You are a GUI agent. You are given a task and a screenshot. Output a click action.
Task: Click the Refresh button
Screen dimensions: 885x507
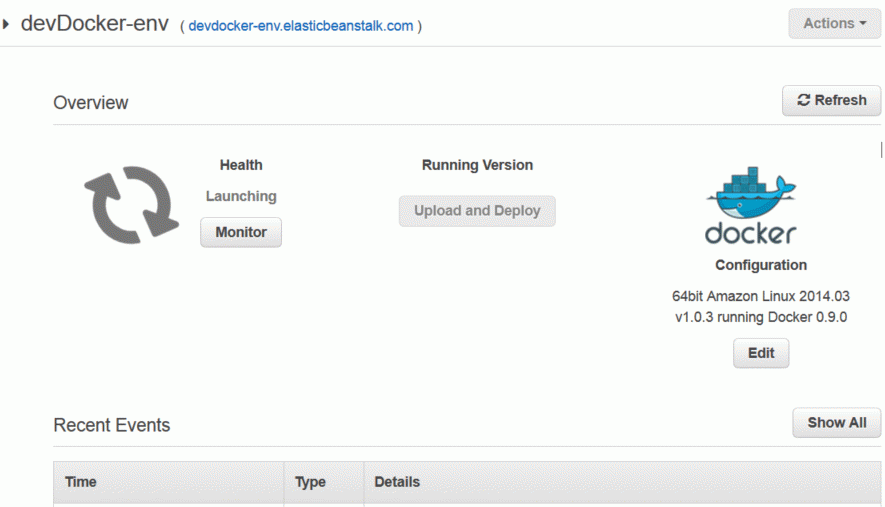[x=831, y=100]
